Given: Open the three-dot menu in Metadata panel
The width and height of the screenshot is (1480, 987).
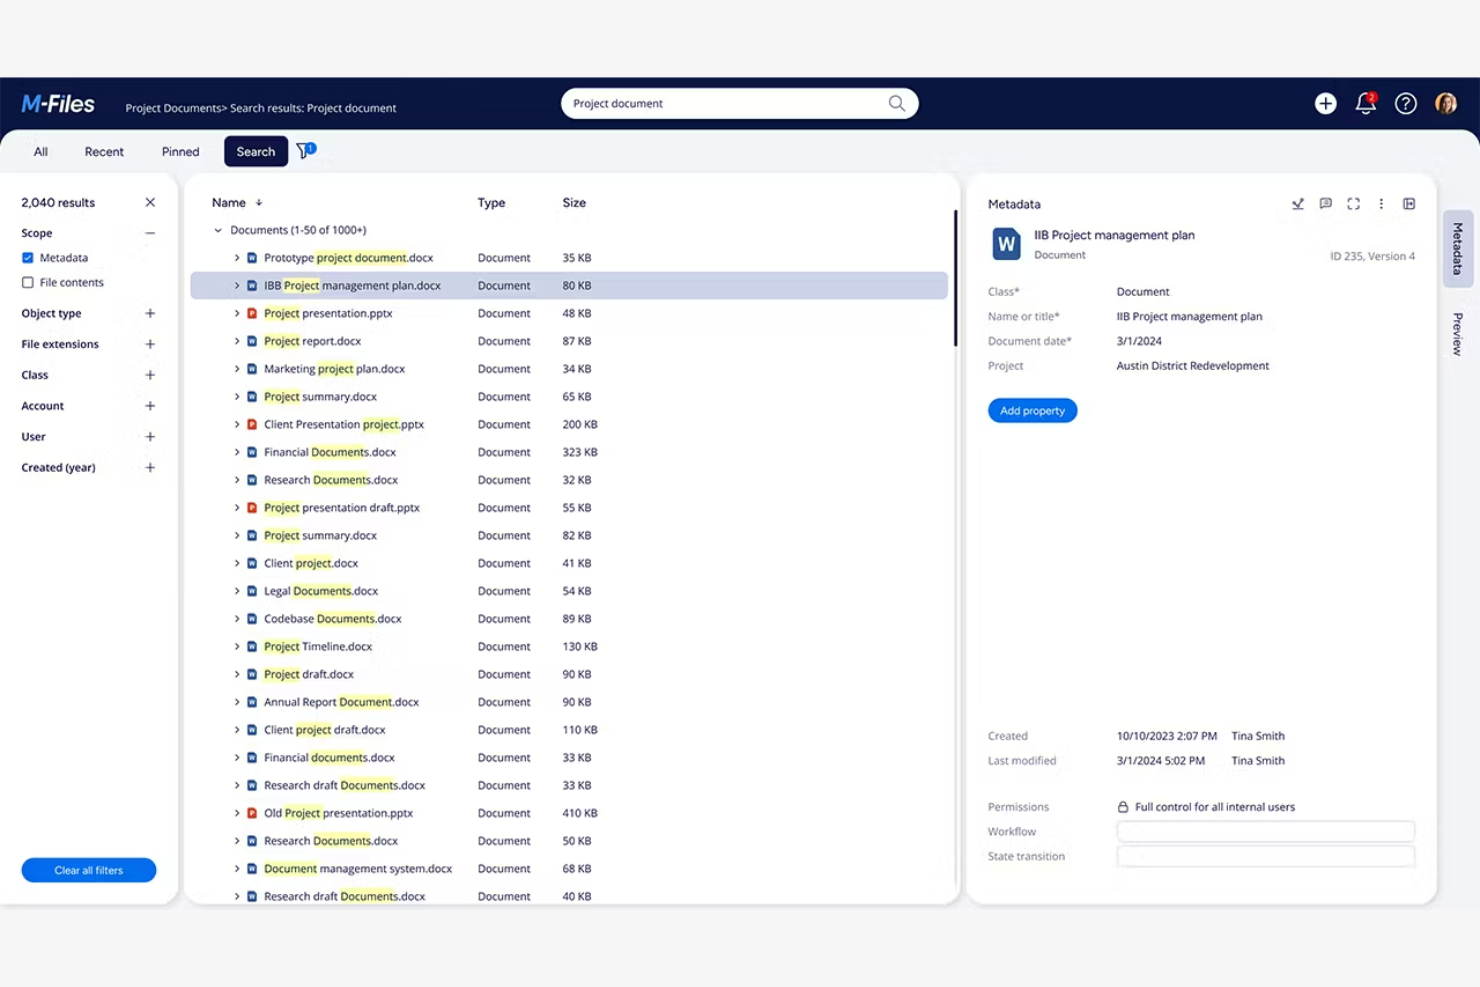Looking at the screenshot, I should coord(1381,203).
